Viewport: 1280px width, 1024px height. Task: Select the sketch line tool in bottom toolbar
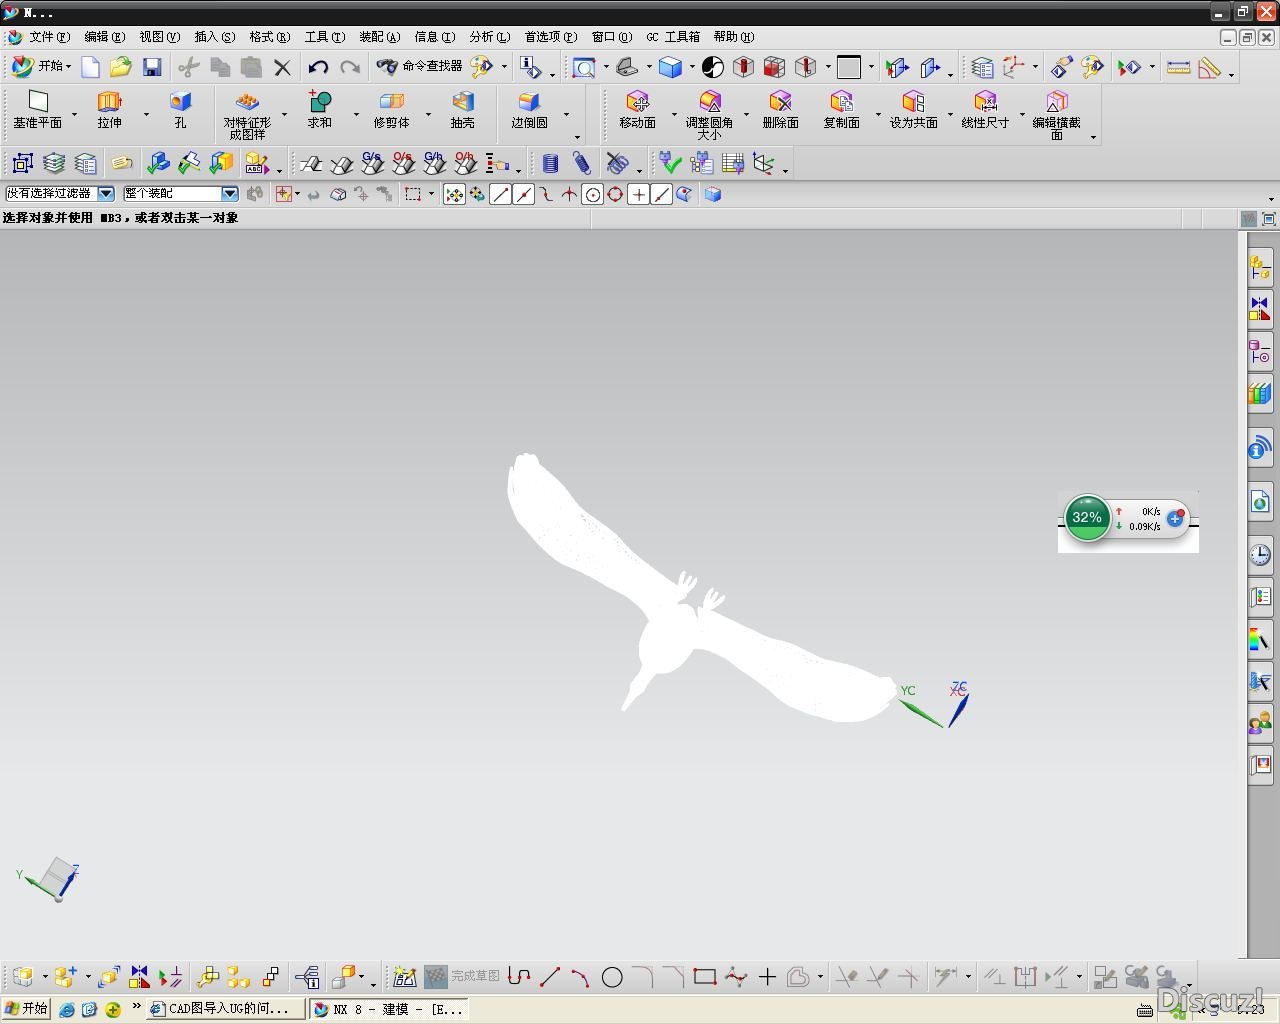[x=550, y=977]
